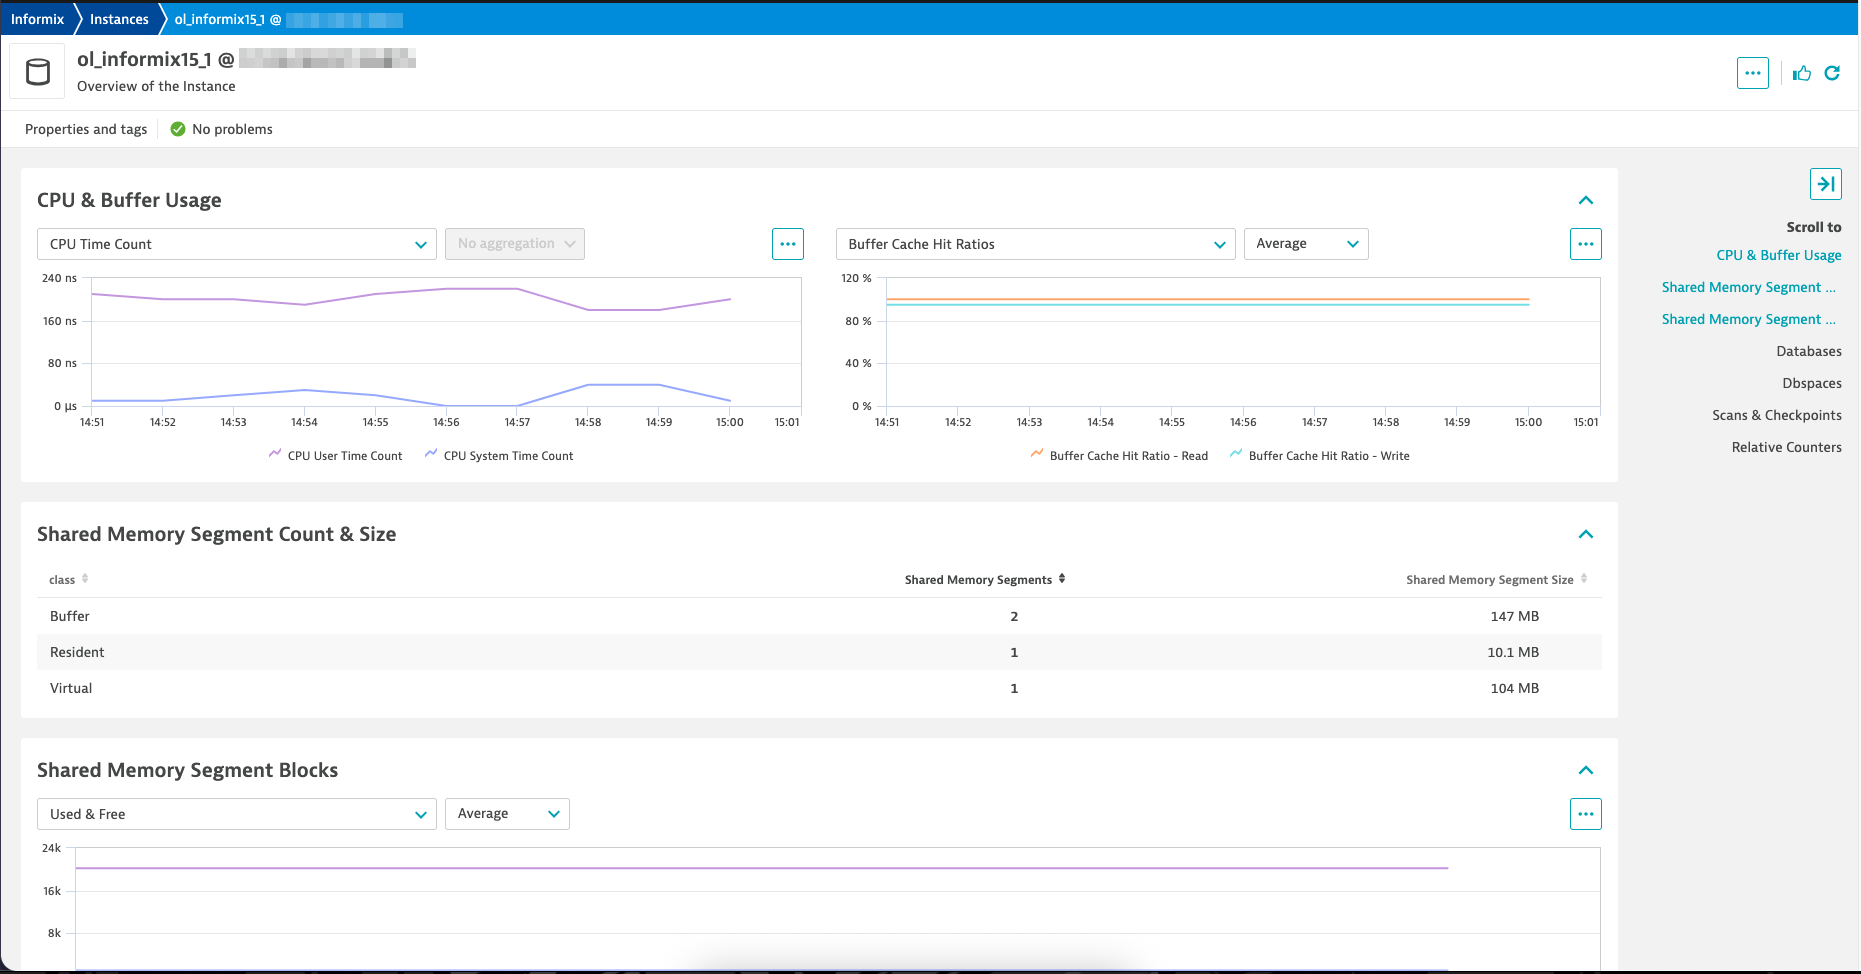Screen dimensions: 1861x974
Task: Toggle Buffer Cache Hit Ratio - Read series
Action: 1119,456
